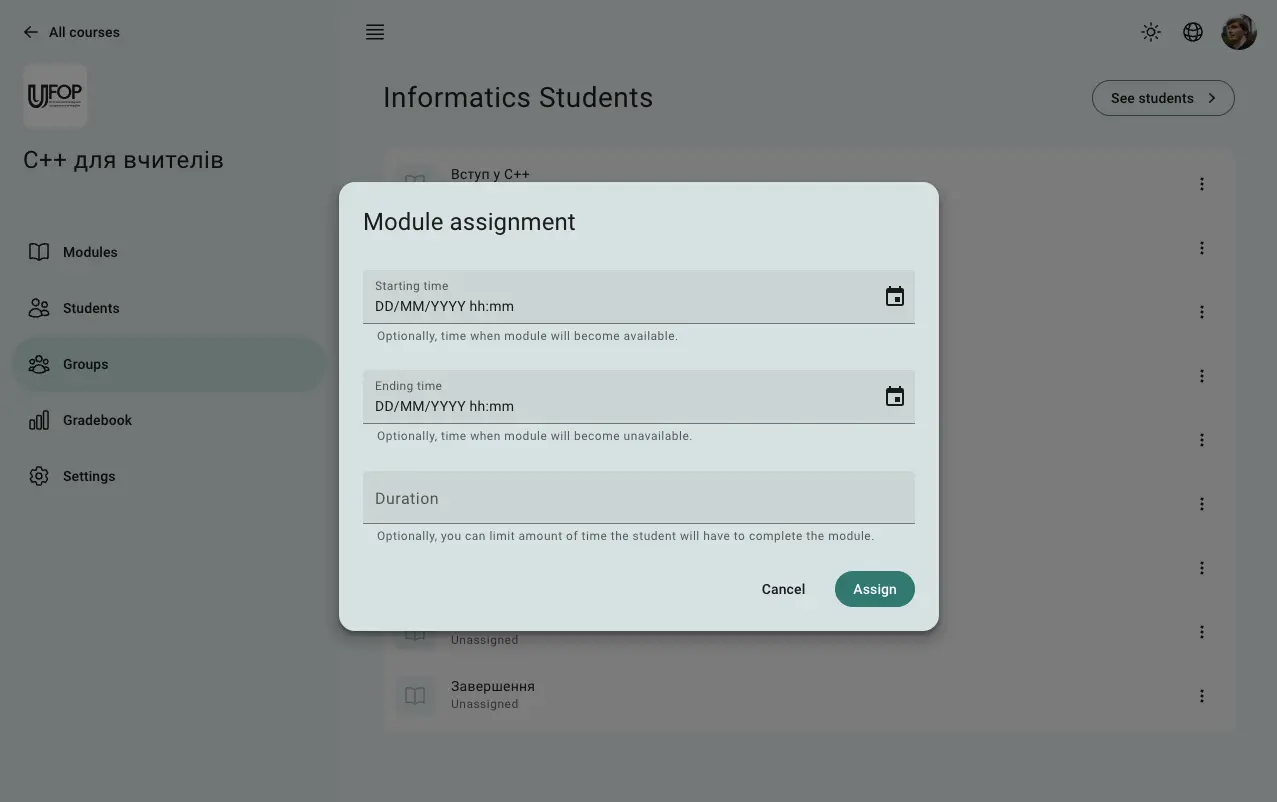This screenshot has height=802, width=1277.
Task: Open the language globe icon
Action: pos(1192,31)
